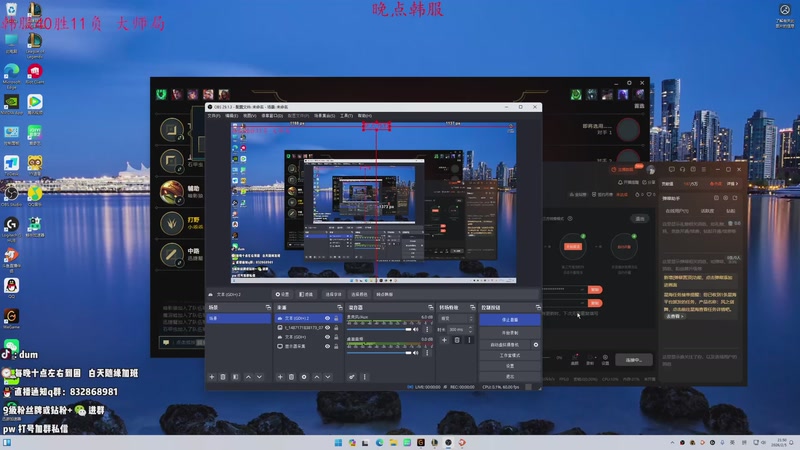Open the fade transition type dropdown
800x450 pixels.
coord(456,318)
